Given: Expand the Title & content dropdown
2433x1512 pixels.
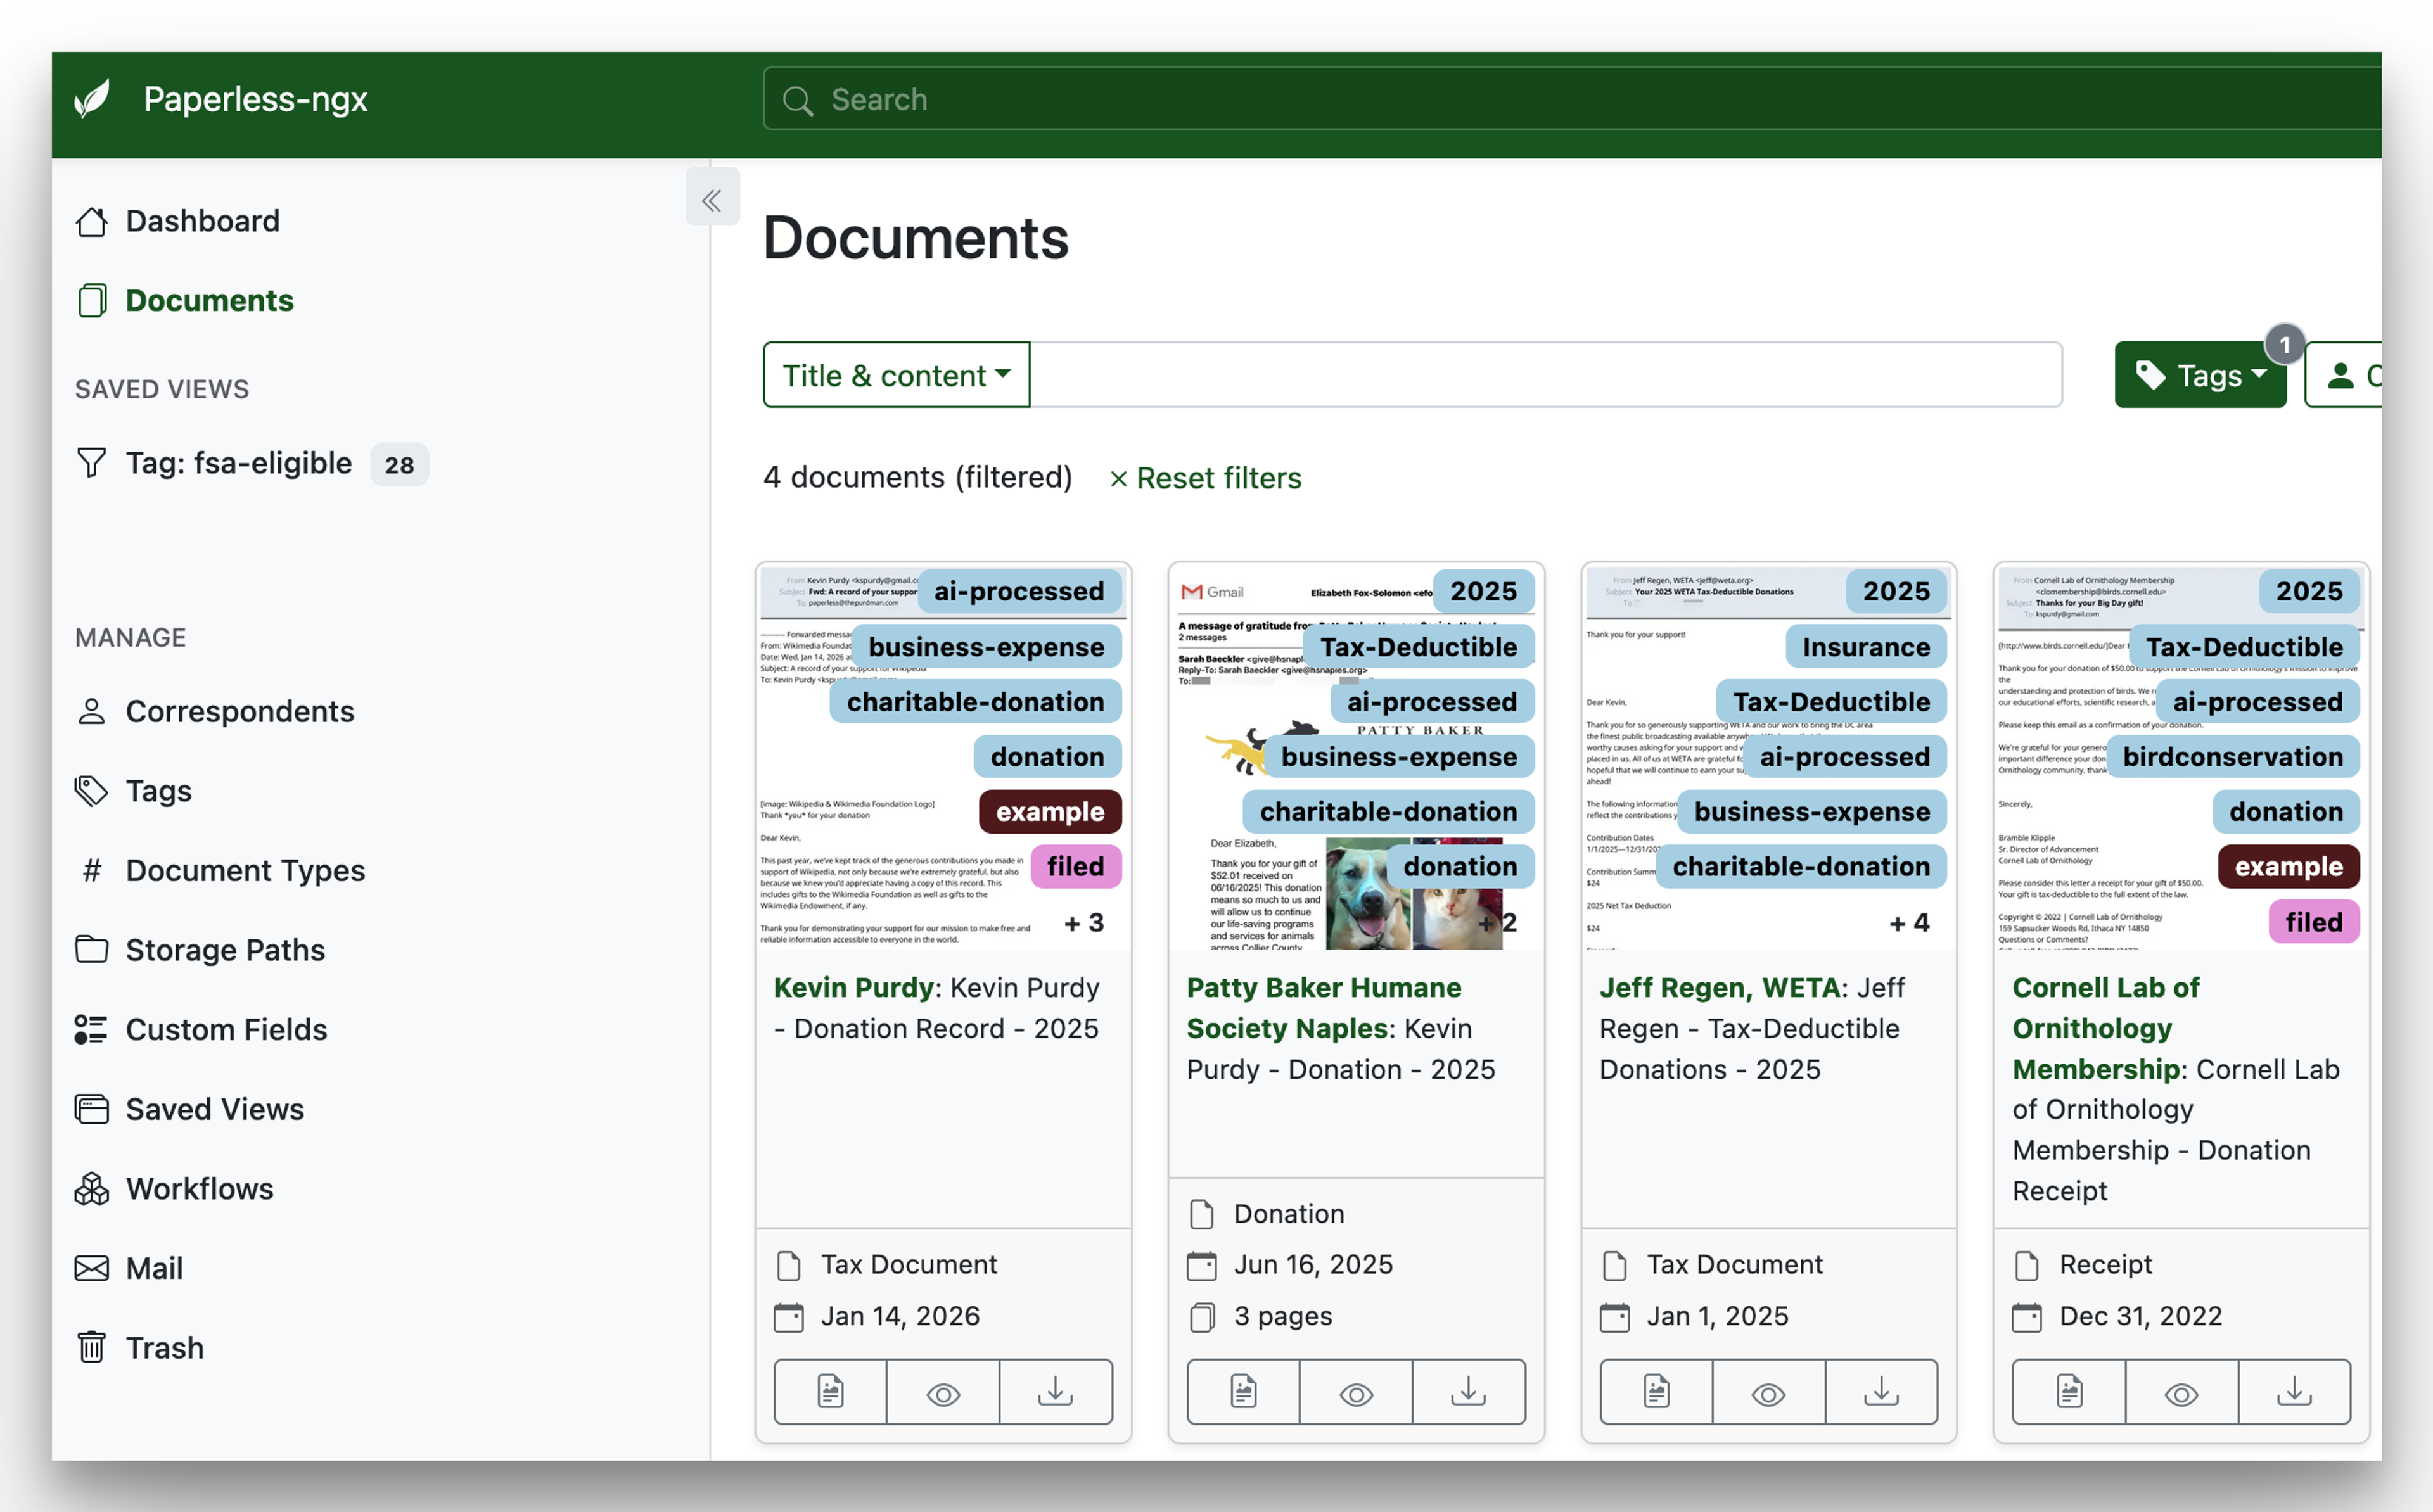Looking at the screenshot, I should tap(896, 375).
